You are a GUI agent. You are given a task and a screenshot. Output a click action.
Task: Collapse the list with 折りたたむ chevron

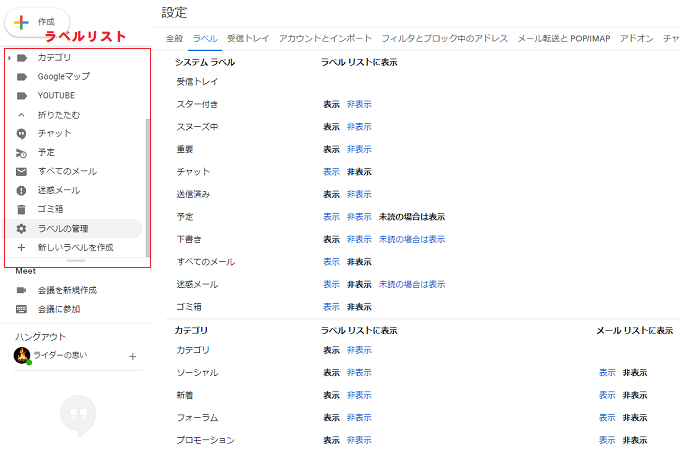coord(21,115)
